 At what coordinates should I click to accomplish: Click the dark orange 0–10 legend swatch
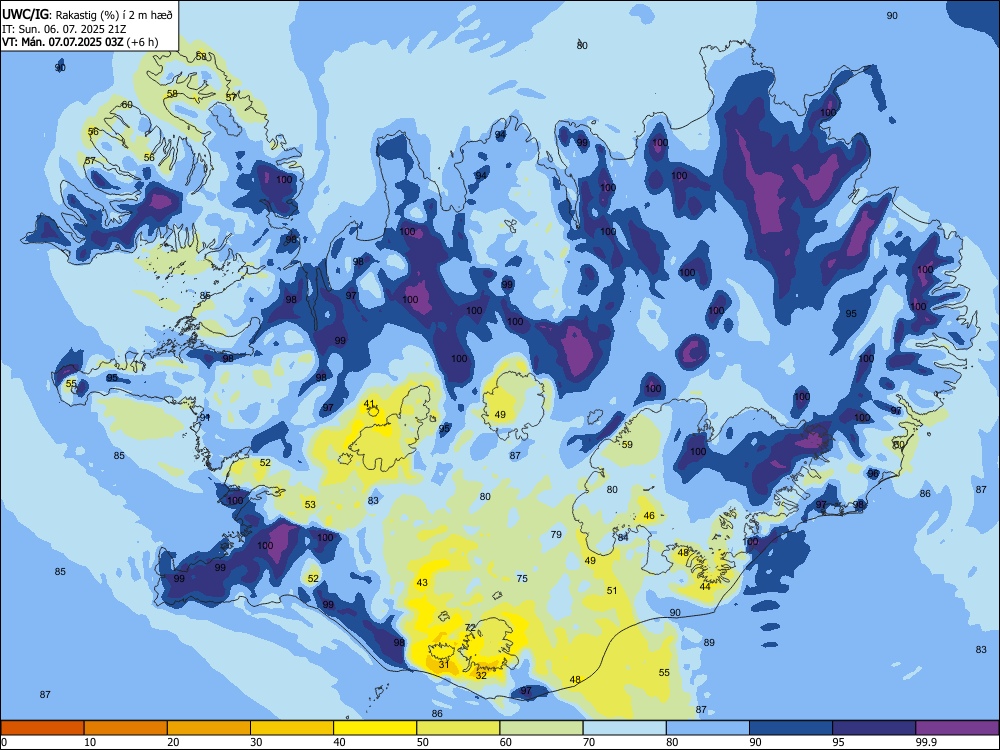(x=42, y=728)
